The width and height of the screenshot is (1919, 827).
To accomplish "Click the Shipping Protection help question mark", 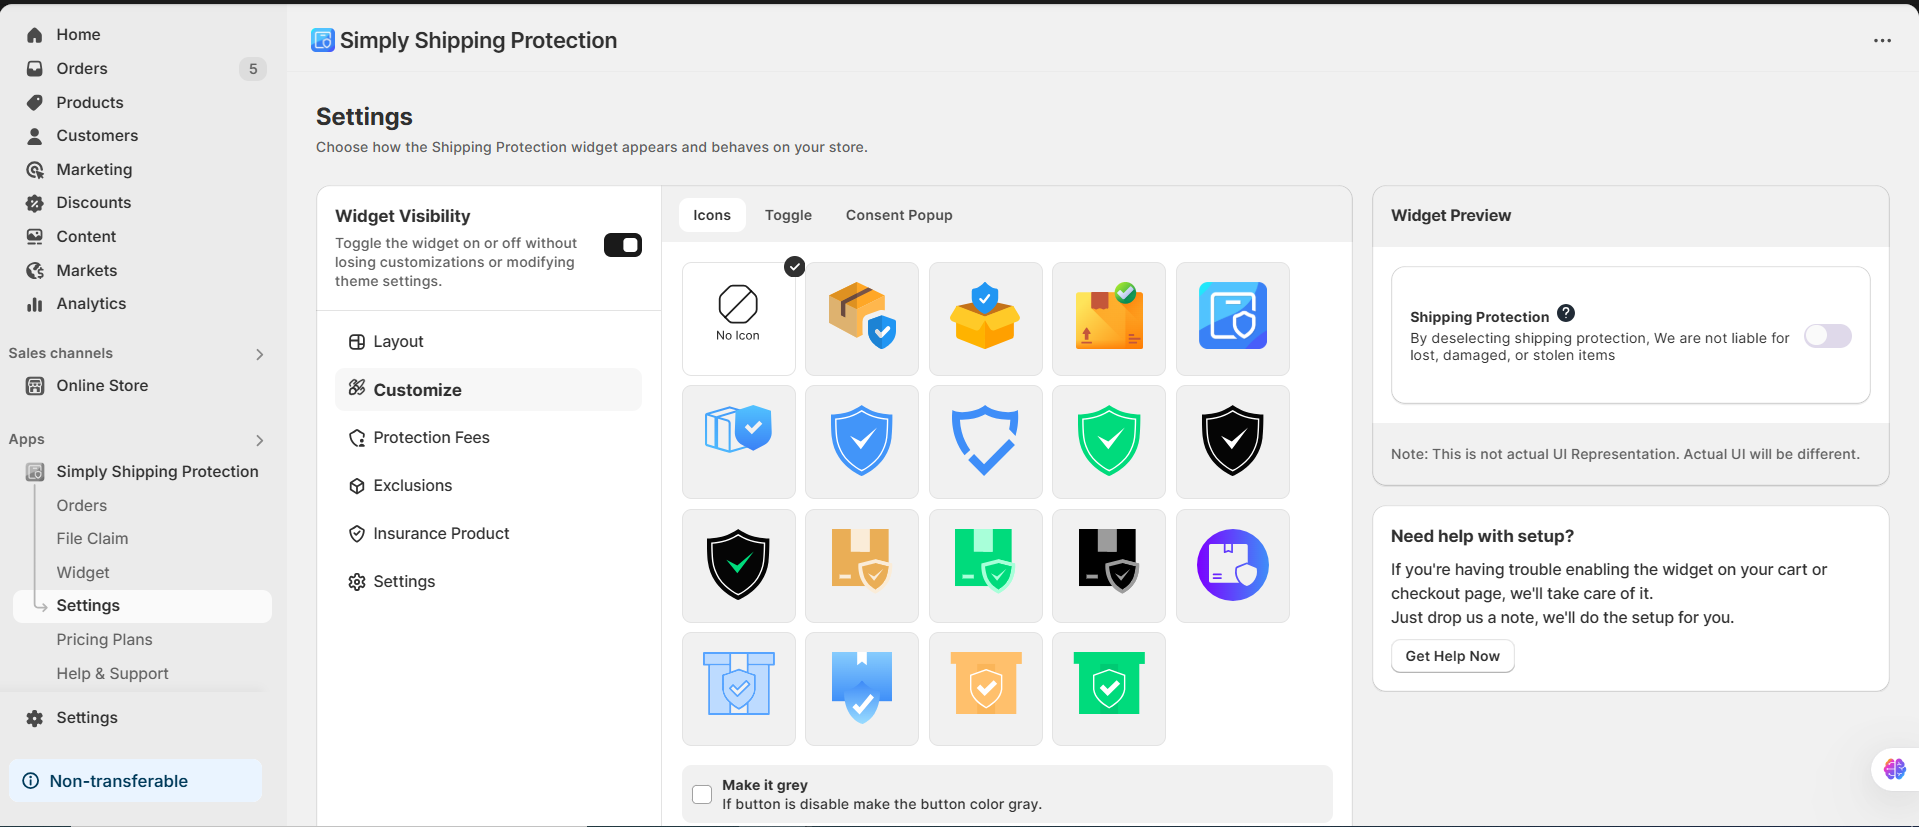I will 1566,313.
